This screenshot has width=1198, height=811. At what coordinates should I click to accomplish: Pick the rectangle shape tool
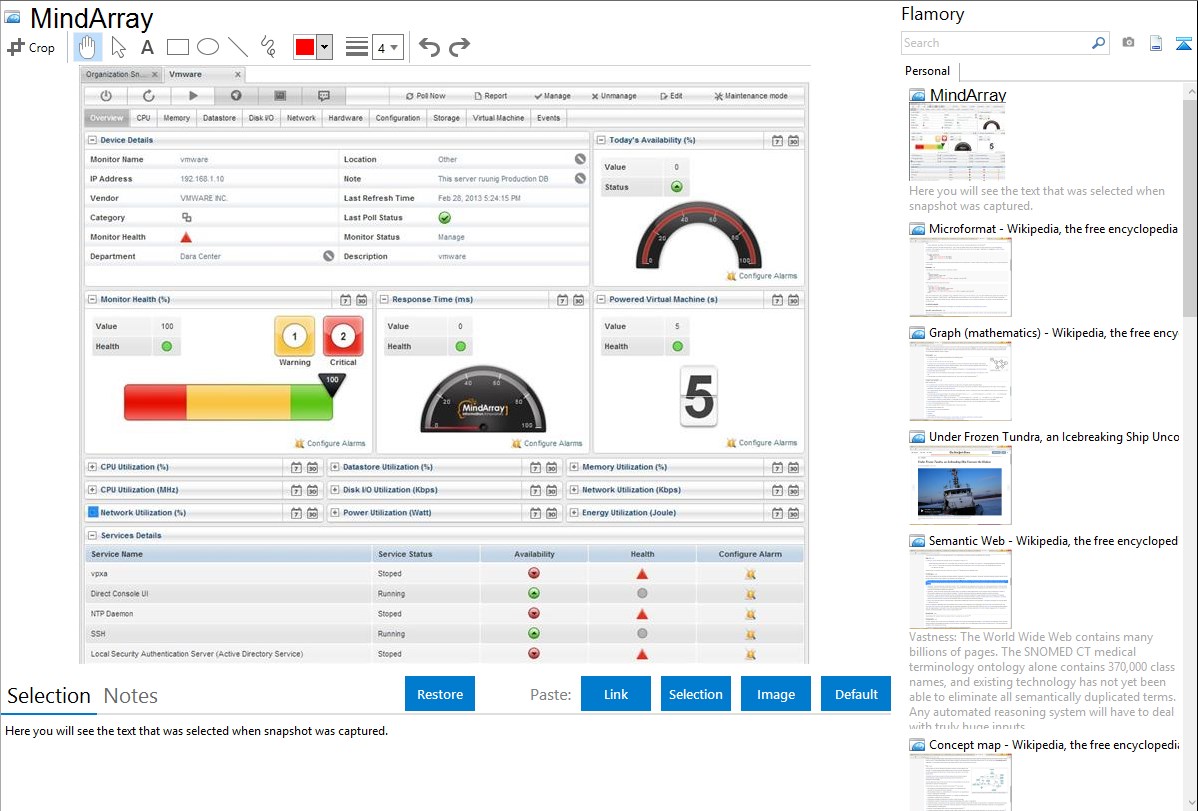177,47
